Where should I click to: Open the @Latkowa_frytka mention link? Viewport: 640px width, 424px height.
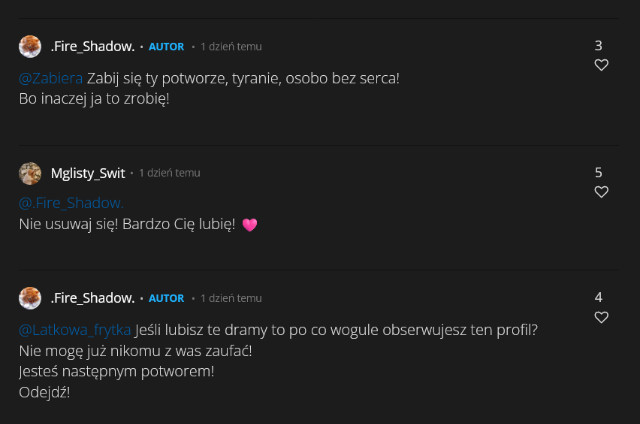click(x=75, y=329)
